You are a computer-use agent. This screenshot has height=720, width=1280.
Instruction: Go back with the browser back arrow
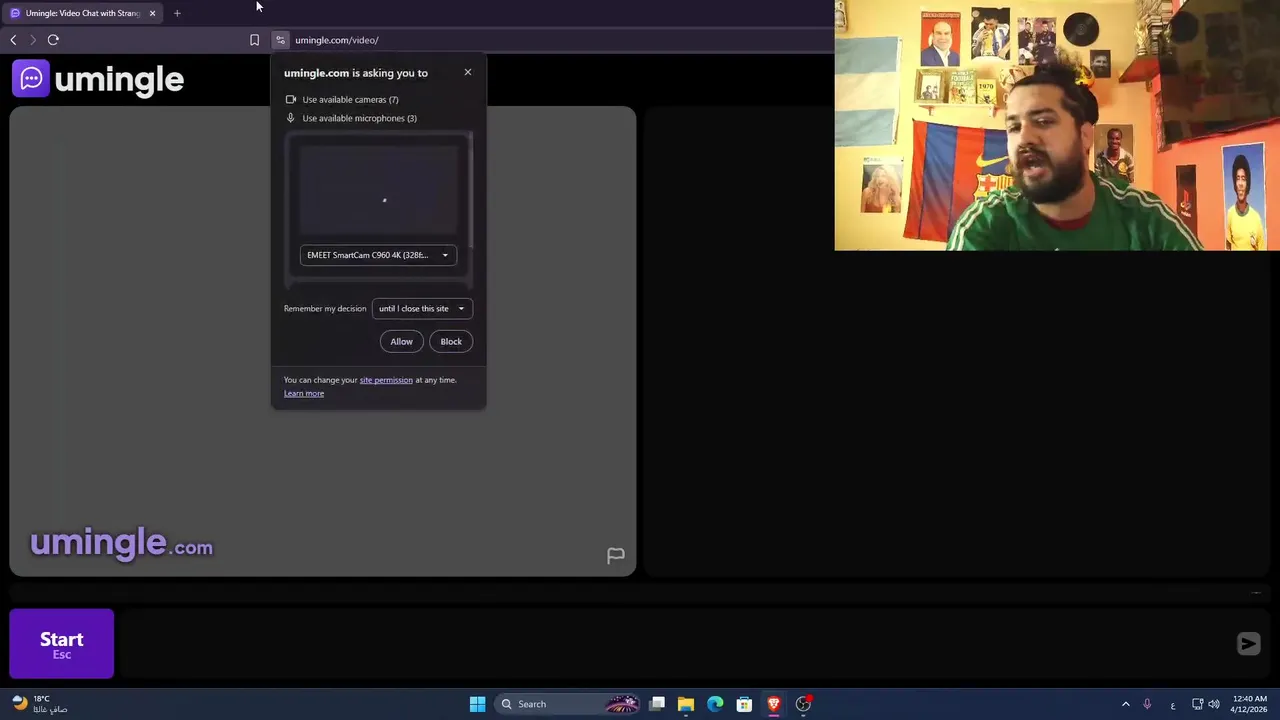pyautogui.click(x=13, y=40)
